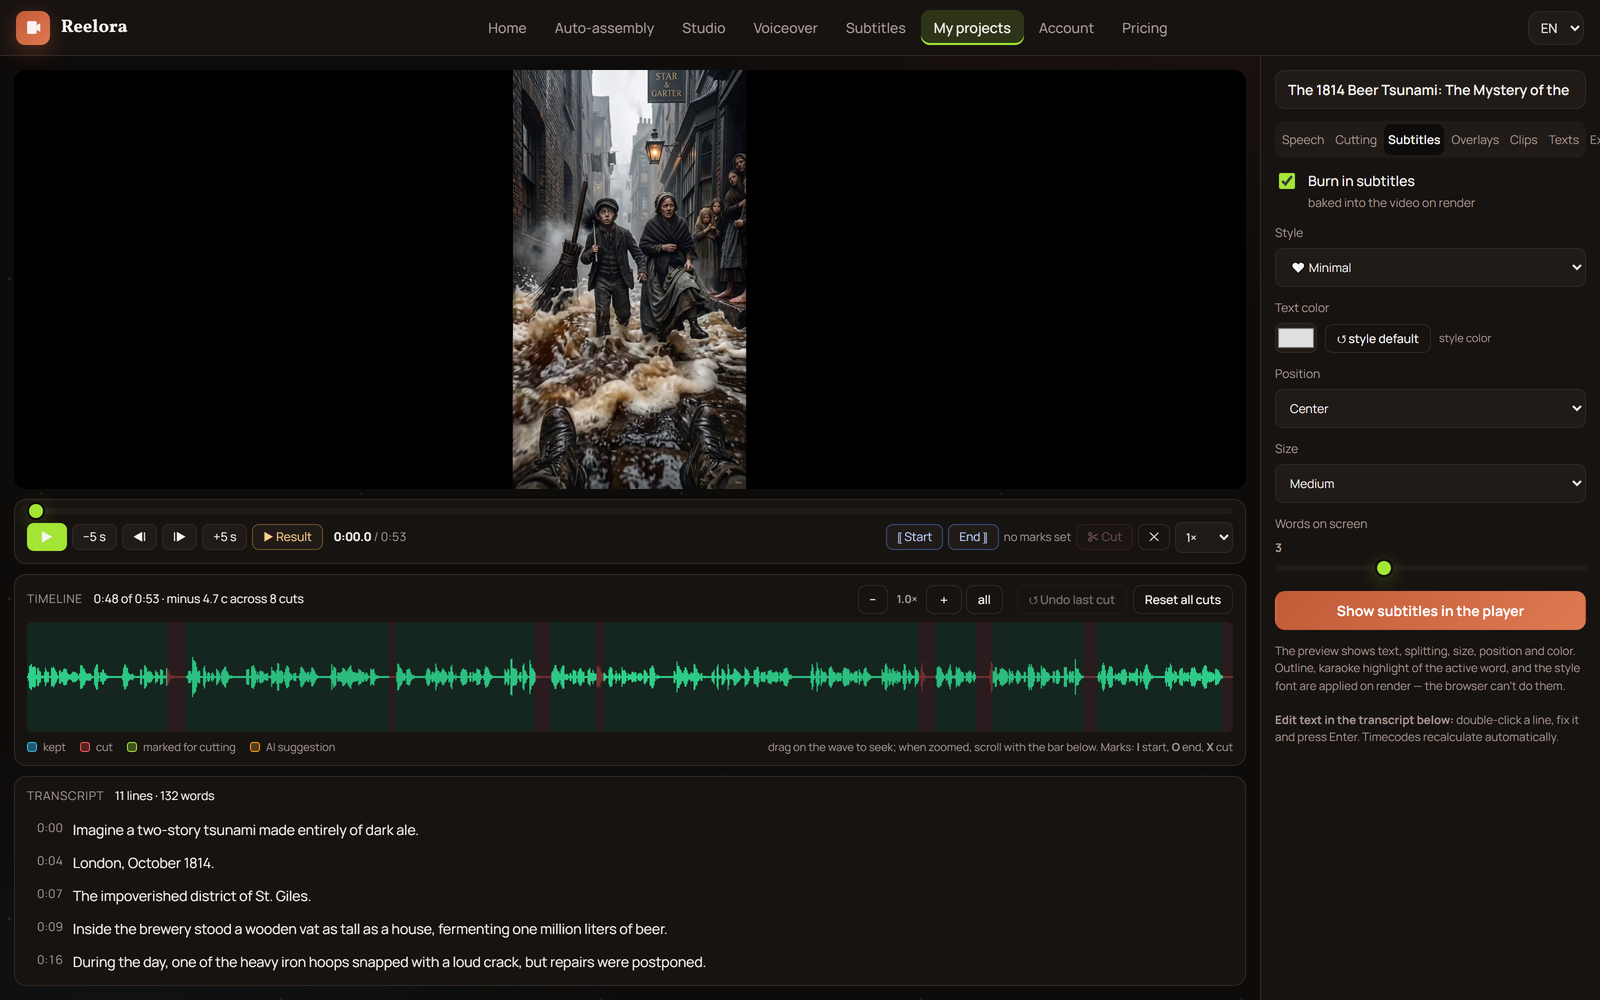Reset all cuts
The image size is (1600, 1000).
coord(1183,600)
